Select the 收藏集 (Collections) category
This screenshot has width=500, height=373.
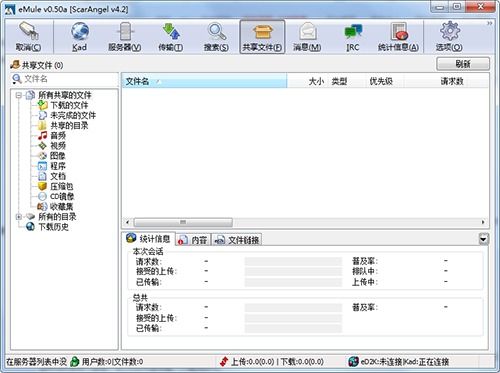click(62, 207)
